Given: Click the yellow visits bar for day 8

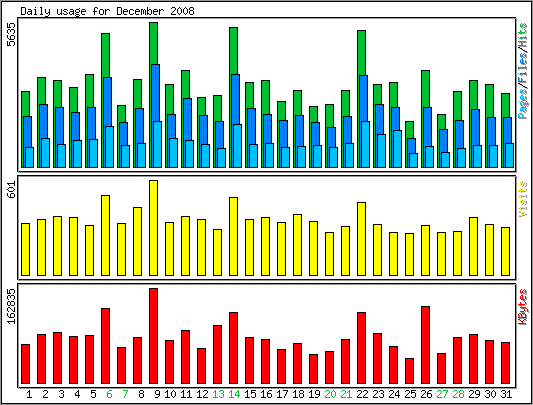Looking at the screenshot, I should click(x=137, y=241).
